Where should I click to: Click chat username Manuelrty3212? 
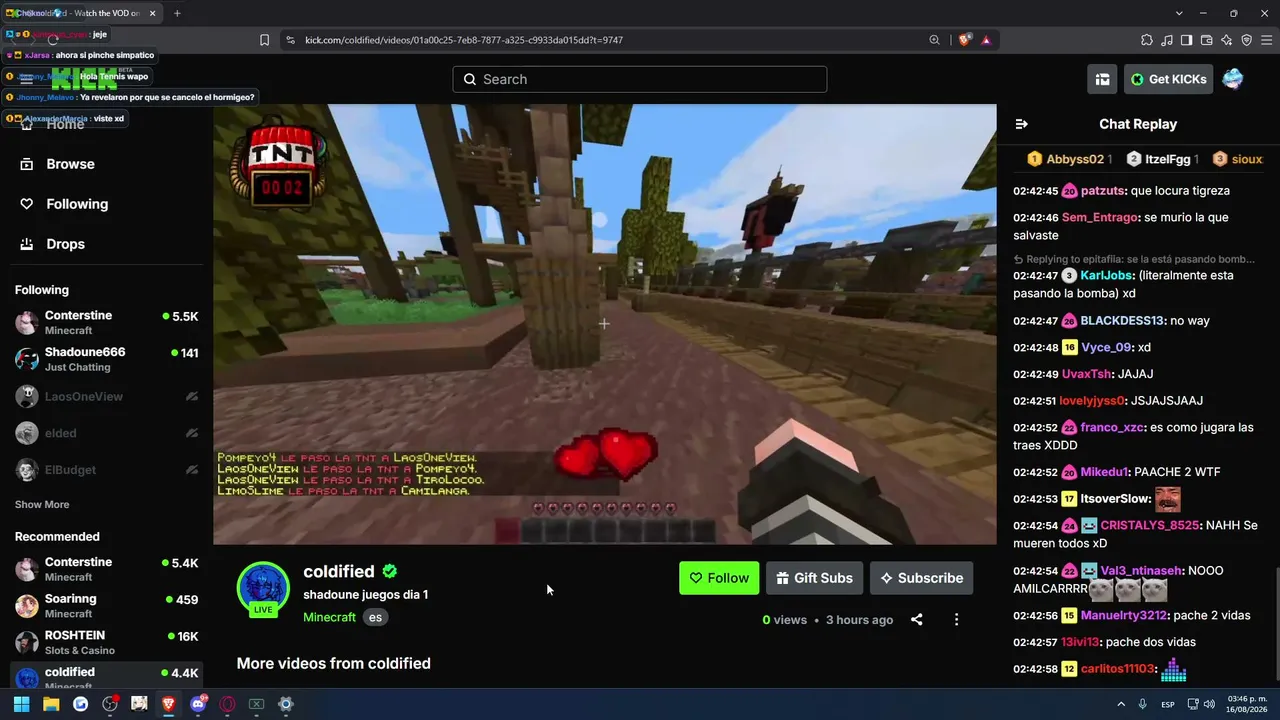point(1123,616)
